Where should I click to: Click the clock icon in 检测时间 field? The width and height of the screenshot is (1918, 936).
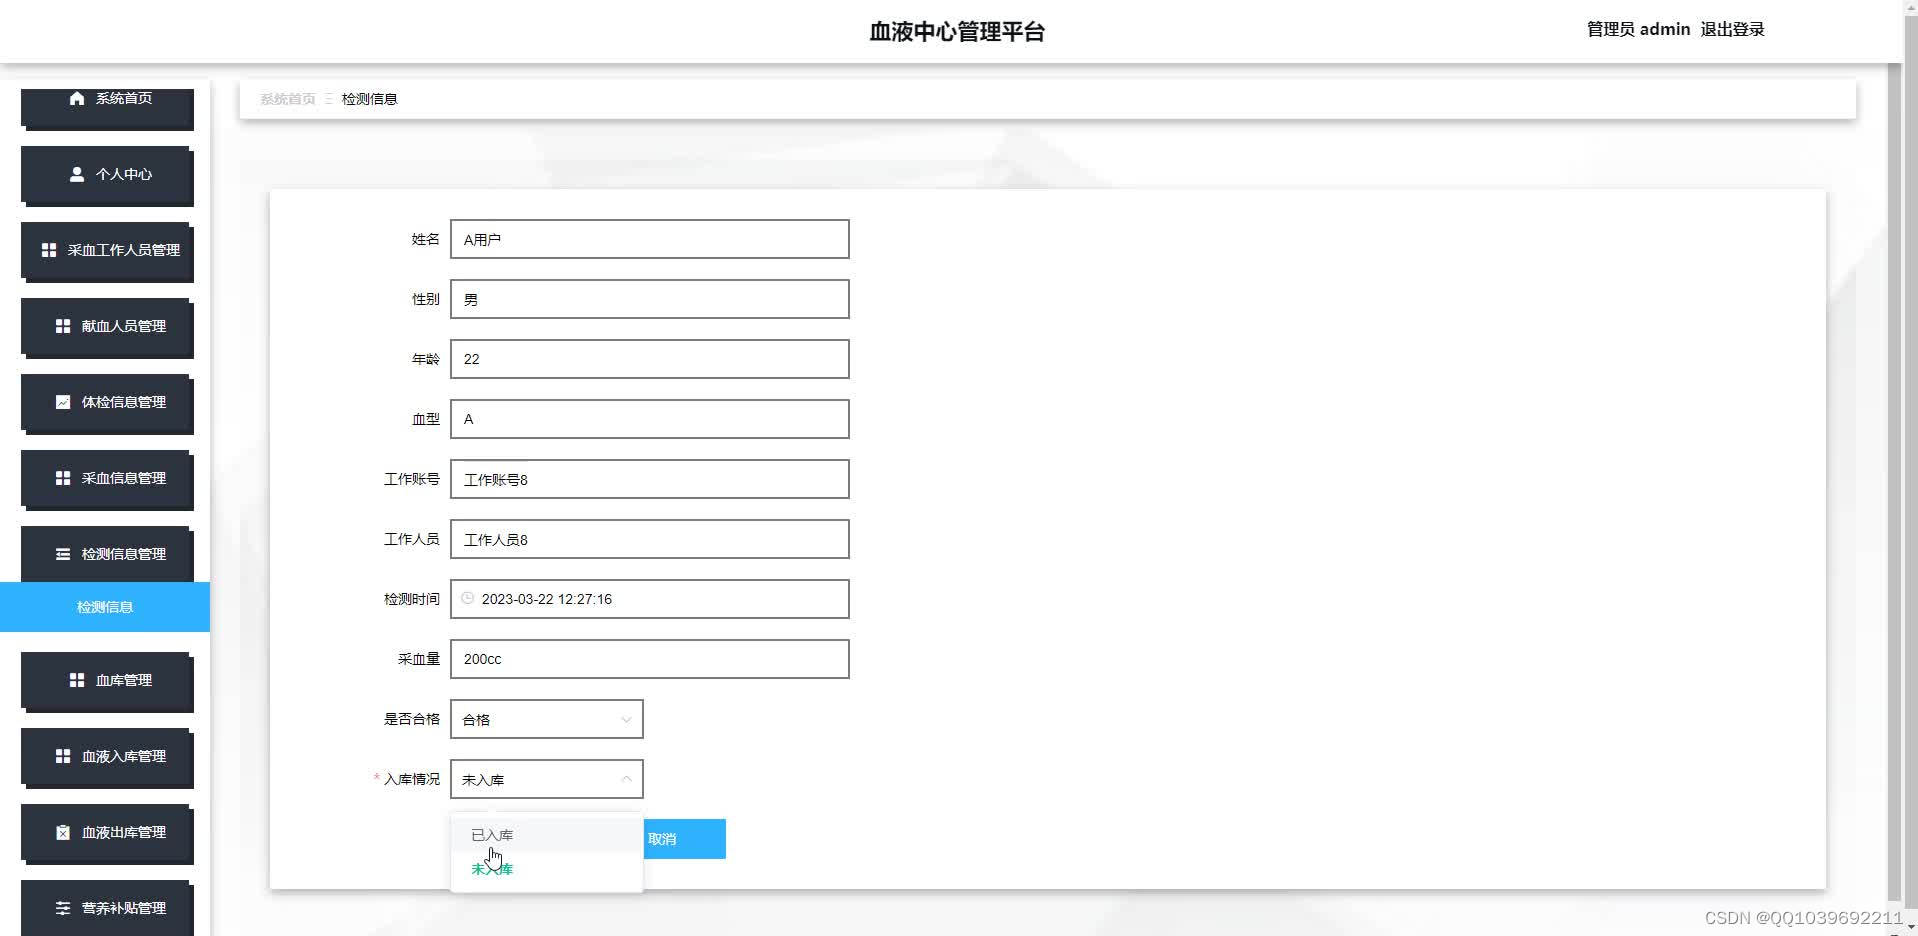tap(467, 598)
